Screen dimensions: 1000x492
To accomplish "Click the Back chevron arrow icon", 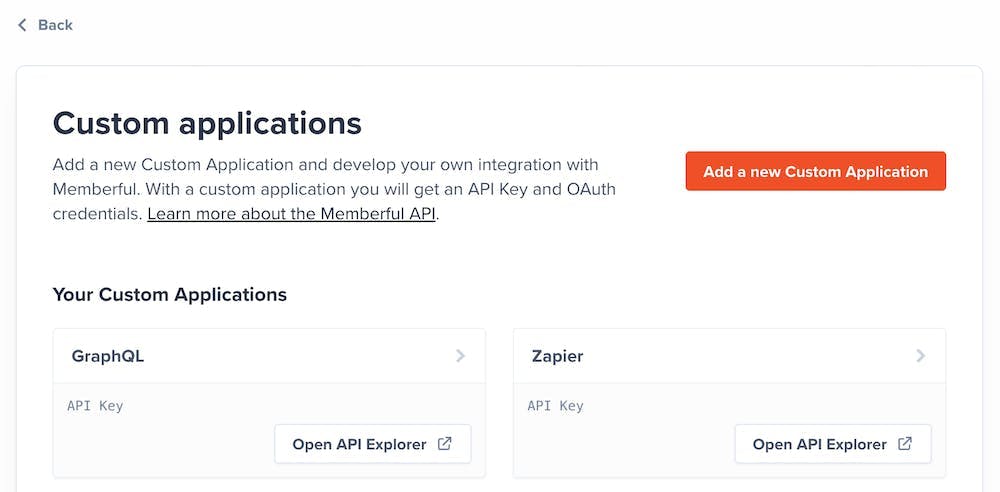I will [22, 25].
